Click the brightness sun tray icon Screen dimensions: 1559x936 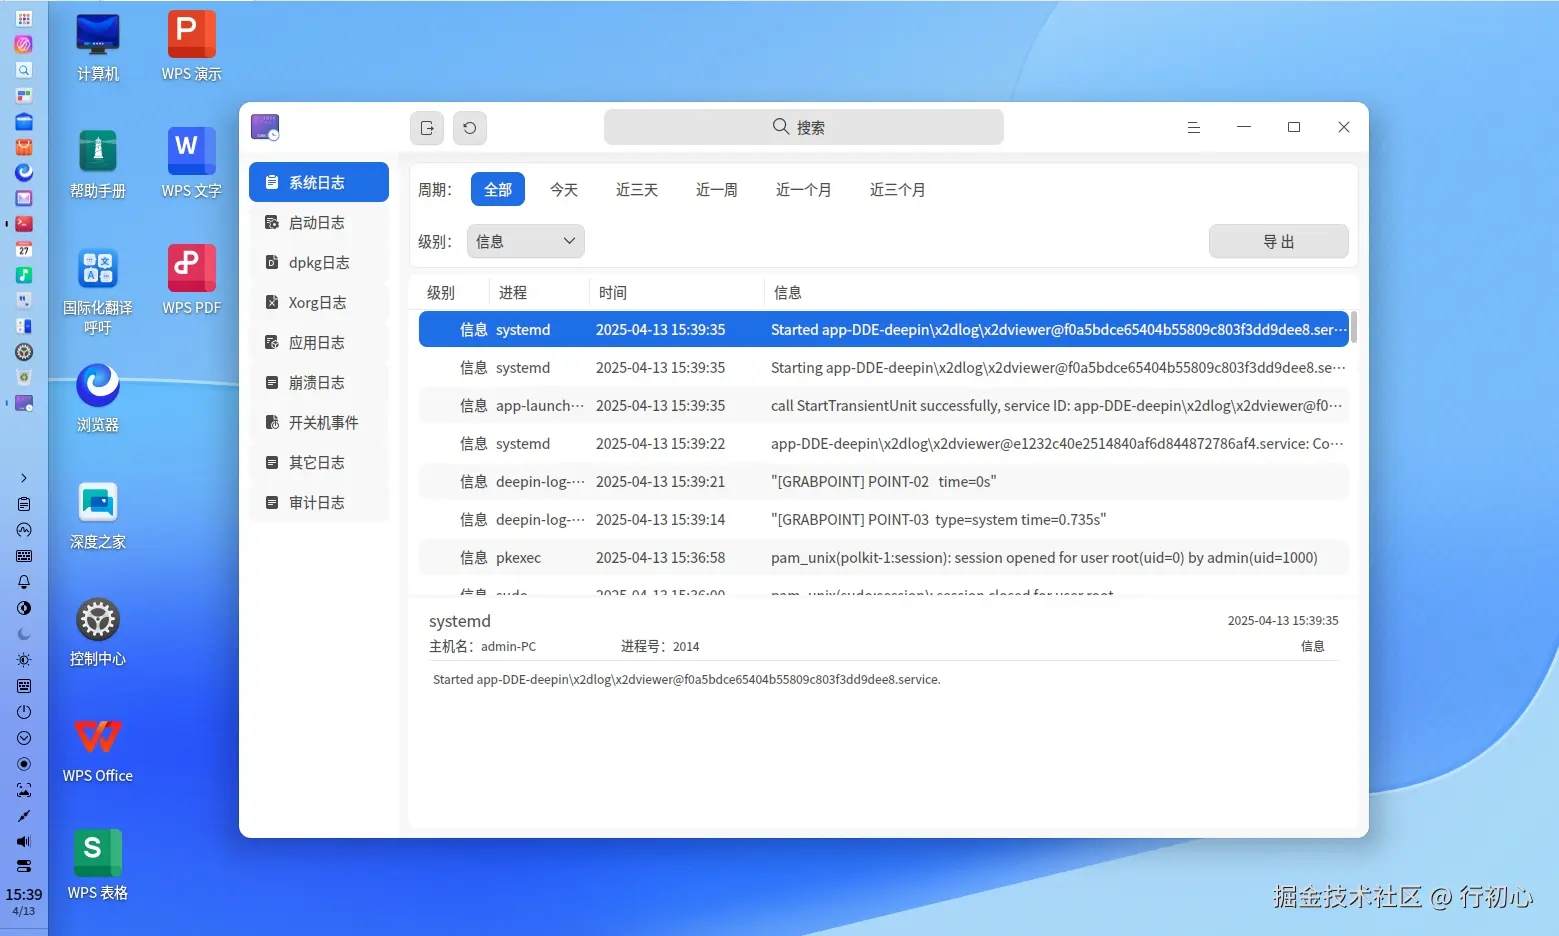point(24,660)
